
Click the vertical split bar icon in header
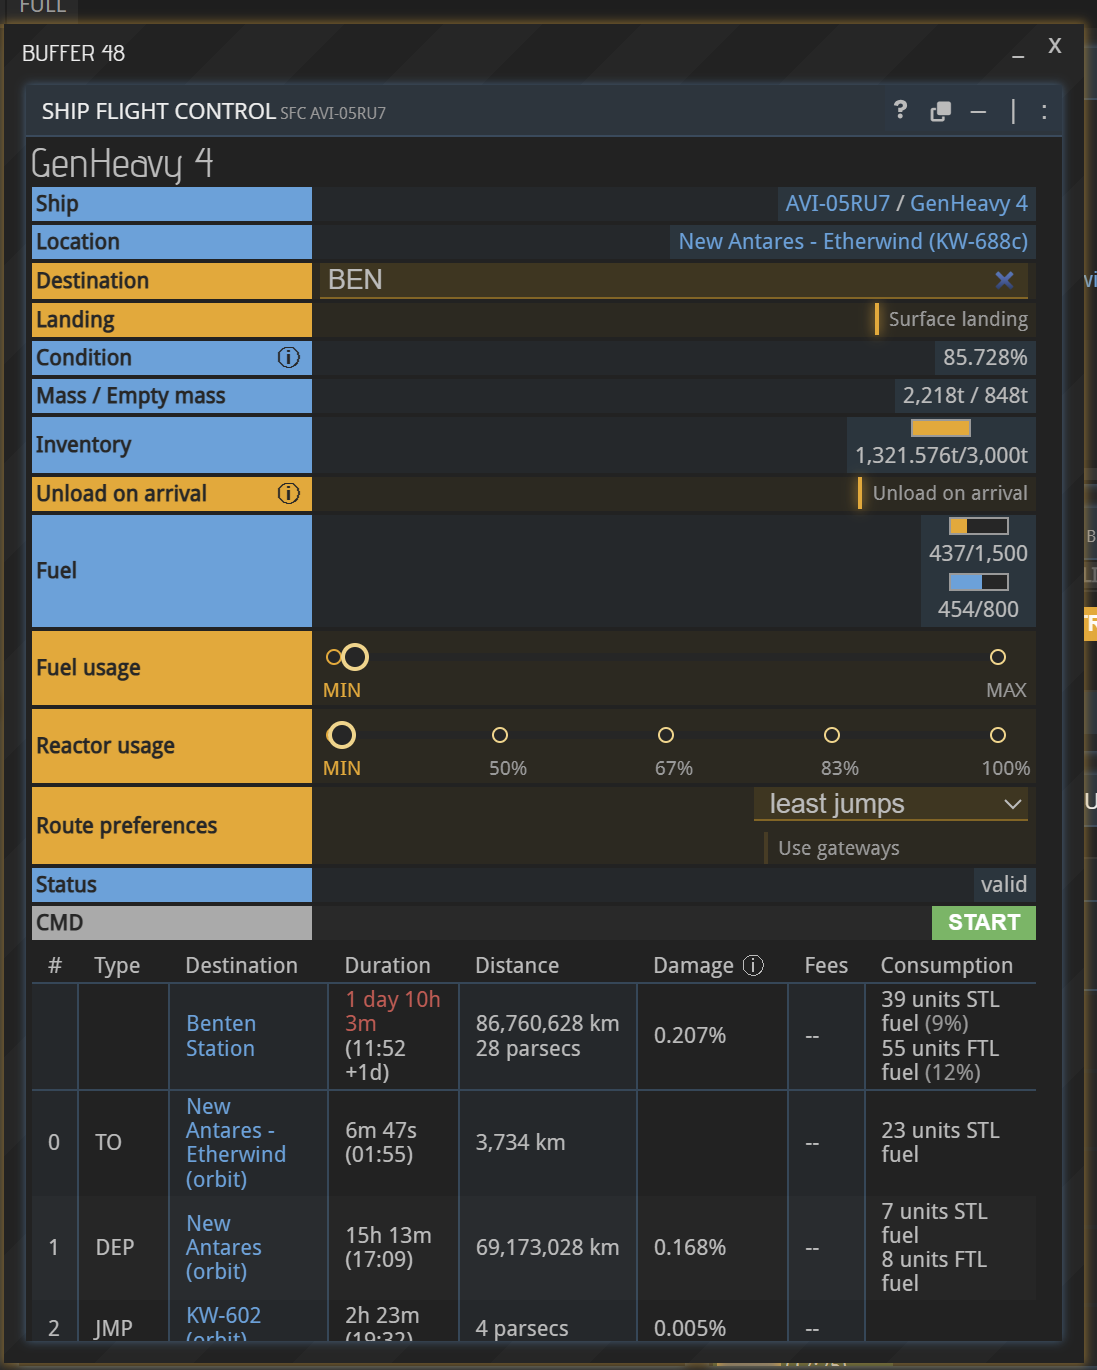click(1013, 111)
